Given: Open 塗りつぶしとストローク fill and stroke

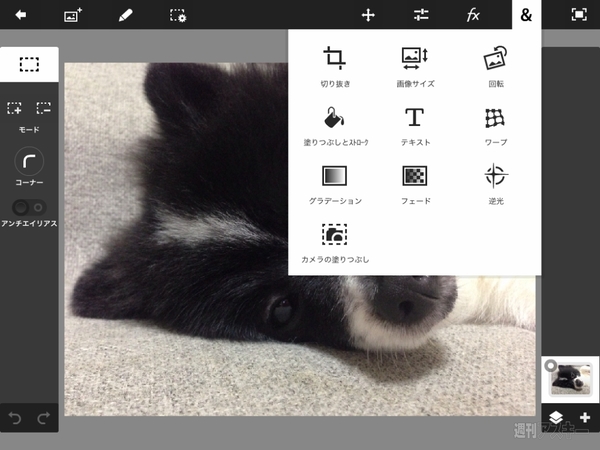Looking at the screenshot, I should pyautogui.click(x=335, y=126).
